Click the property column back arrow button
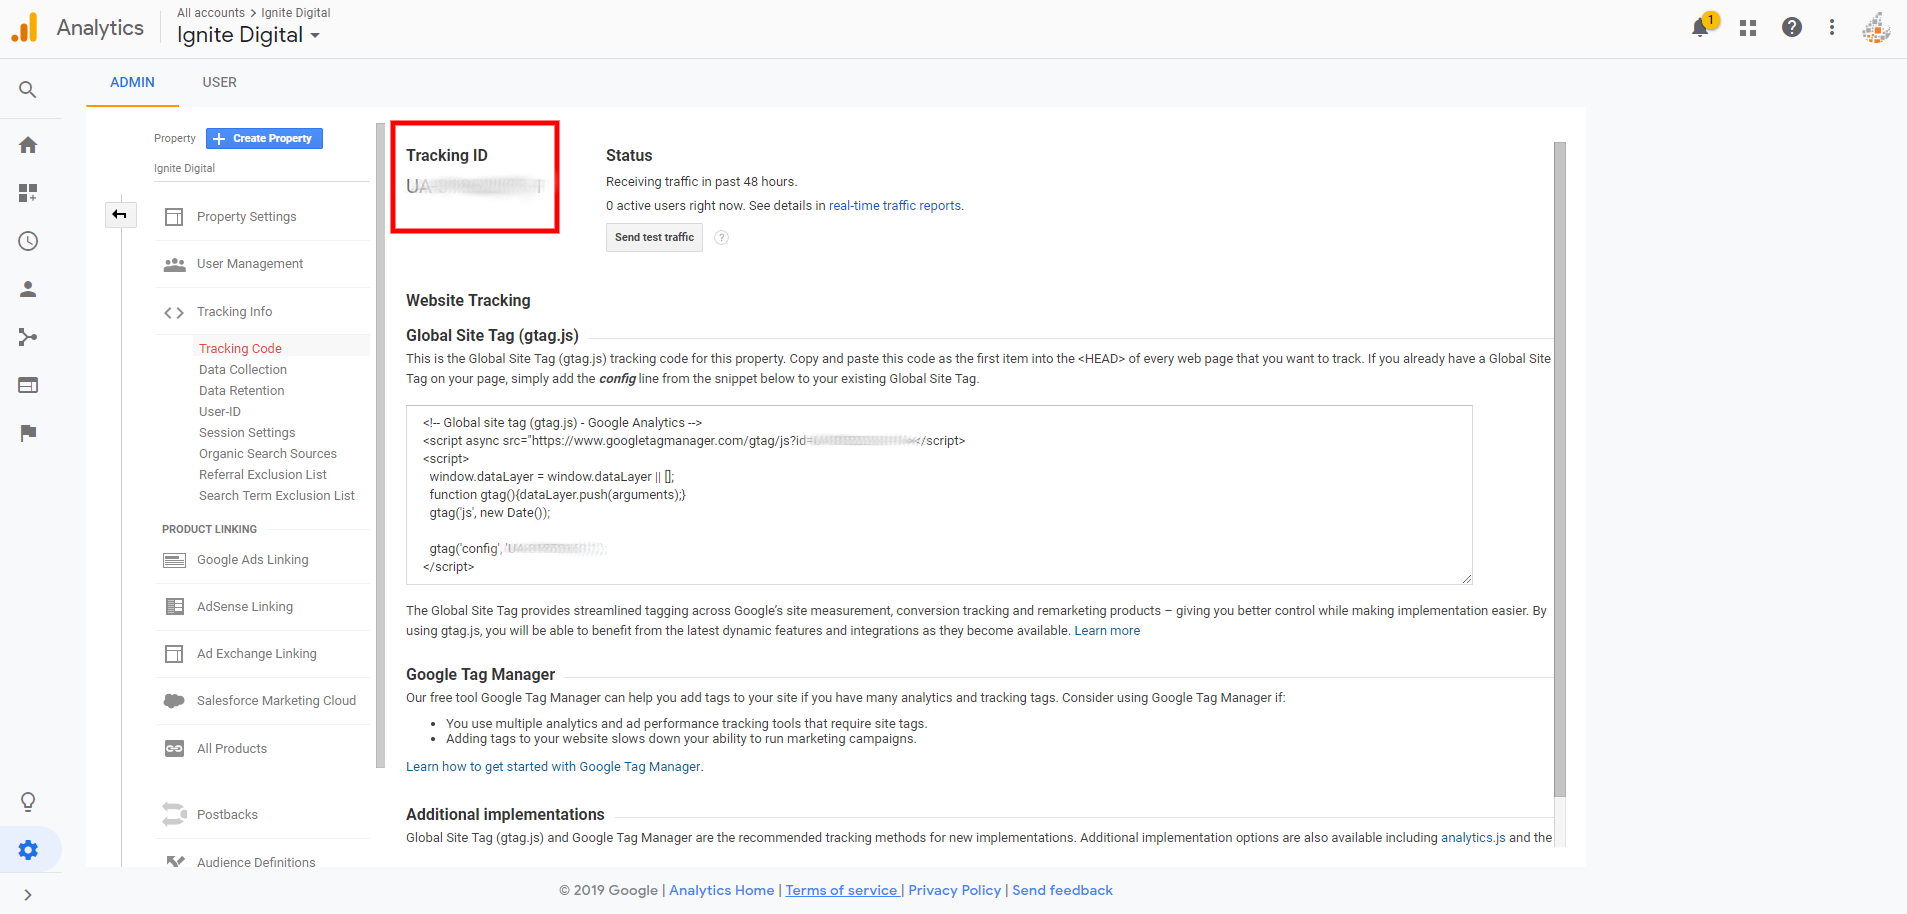This screenshot has height=914, width=1907. point(120,214)
